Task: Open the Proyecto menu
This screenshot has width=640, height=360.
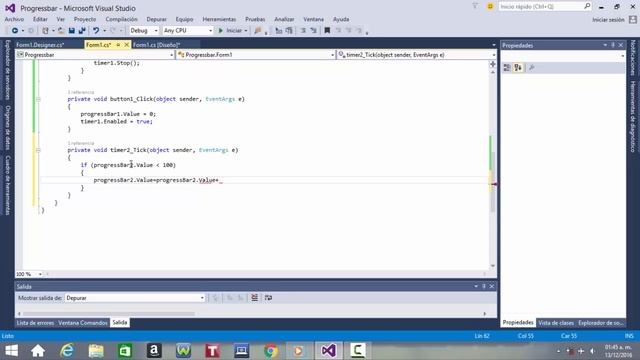Action: pos(85,19)
